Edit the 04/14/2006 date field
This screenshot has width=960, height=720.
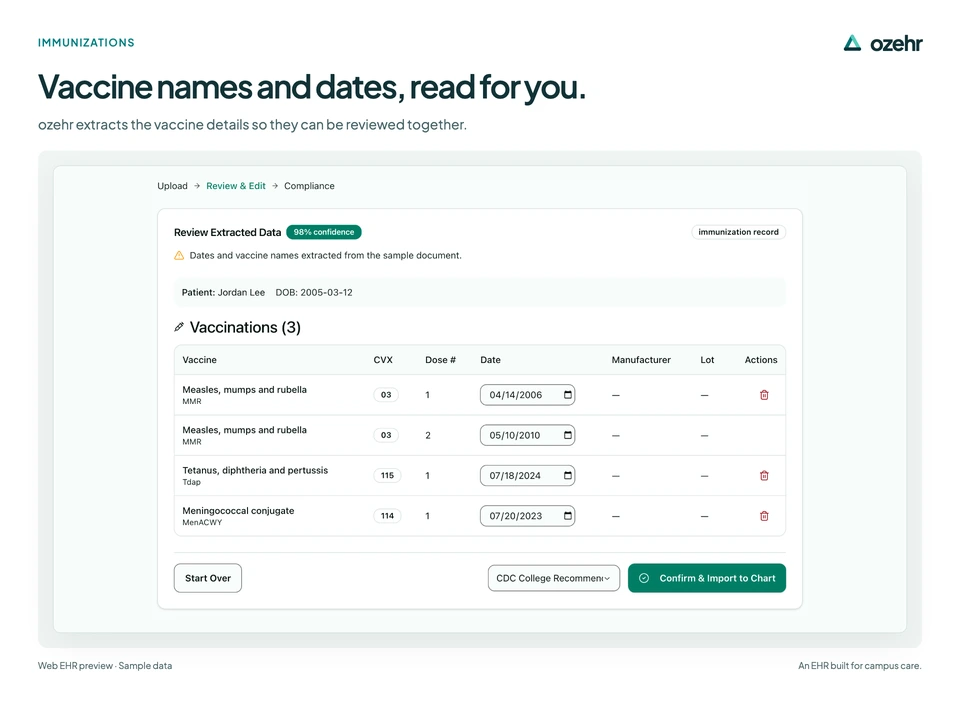click(527, 395)
